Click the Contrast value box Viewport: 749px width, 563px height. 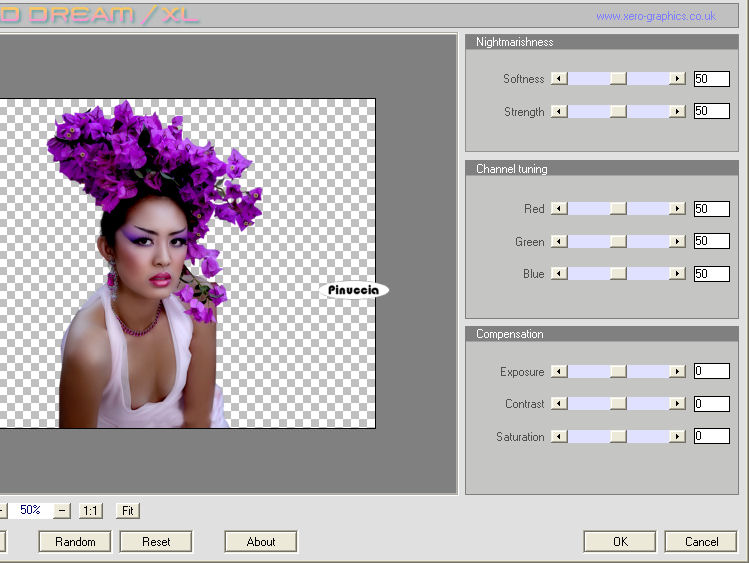coord(712,404)
